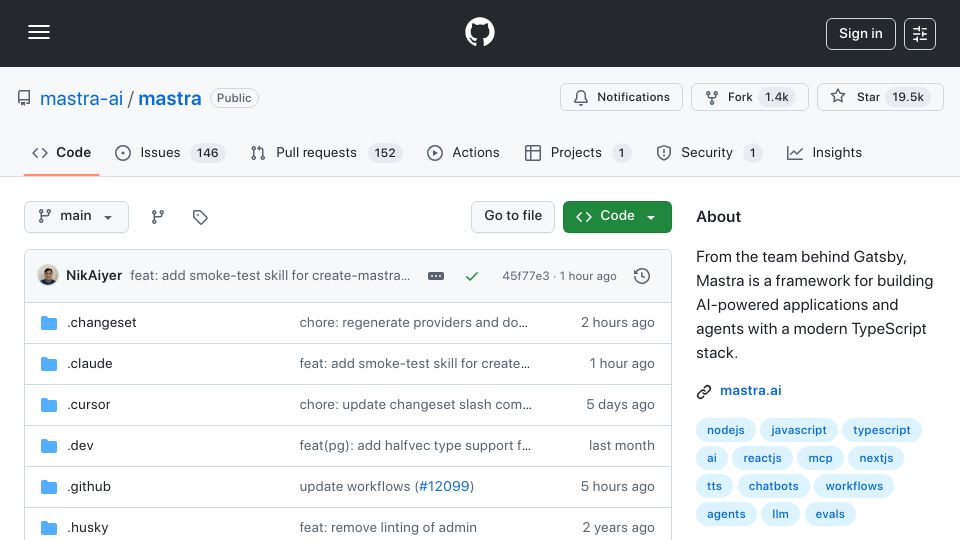Open pull request #12099 link

click(444, 487)
